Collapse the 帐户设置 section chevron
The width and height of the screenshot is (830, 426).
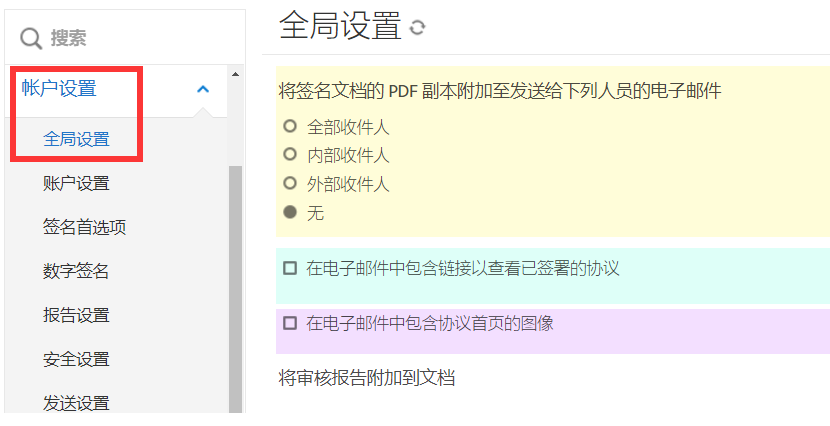(x=203, y=89)
